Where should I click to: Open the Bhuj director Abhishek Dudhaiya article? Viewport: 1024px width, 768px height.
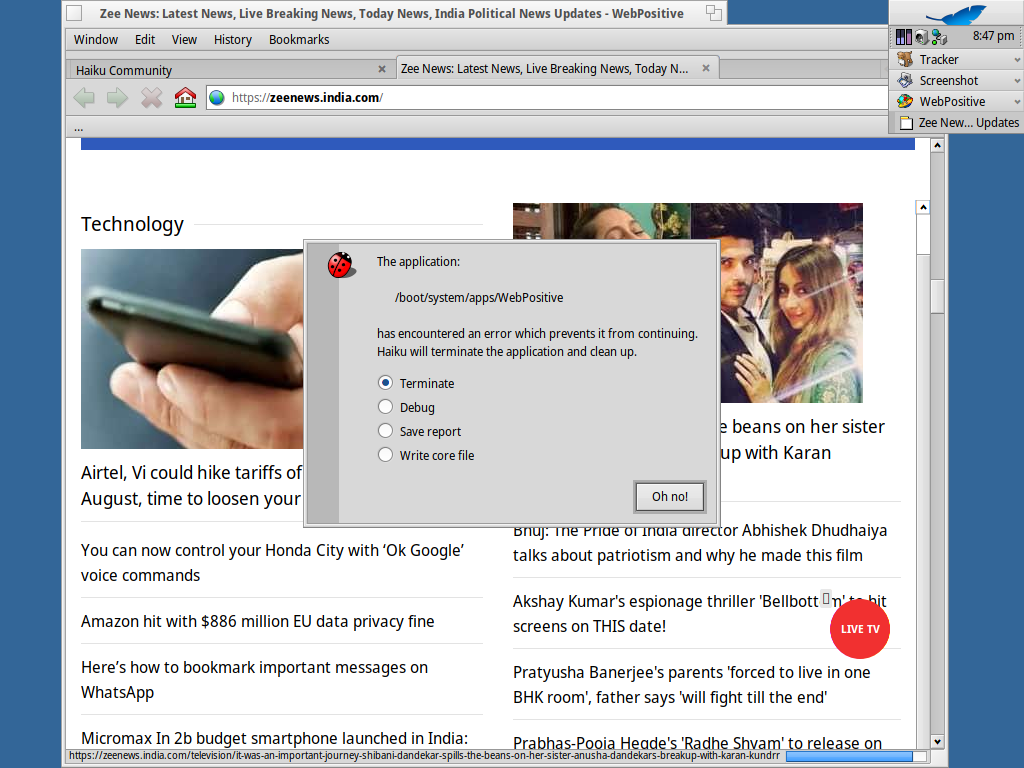point(699,543)
